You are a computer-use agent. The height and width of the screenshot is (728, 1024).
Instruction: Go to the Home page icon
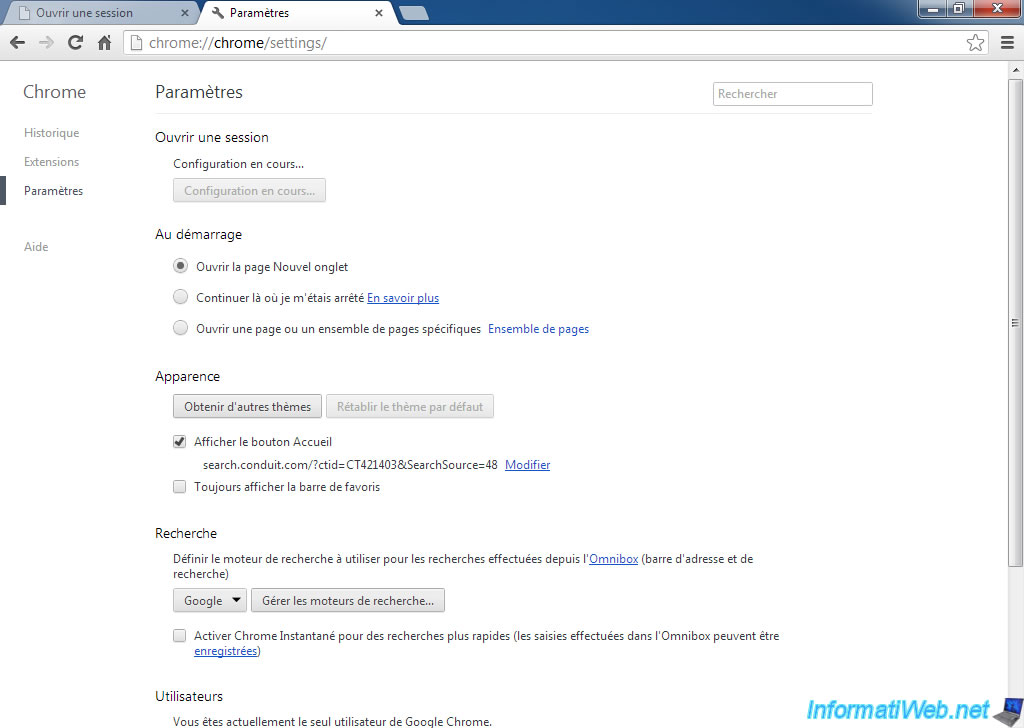[x=104, y=43]
